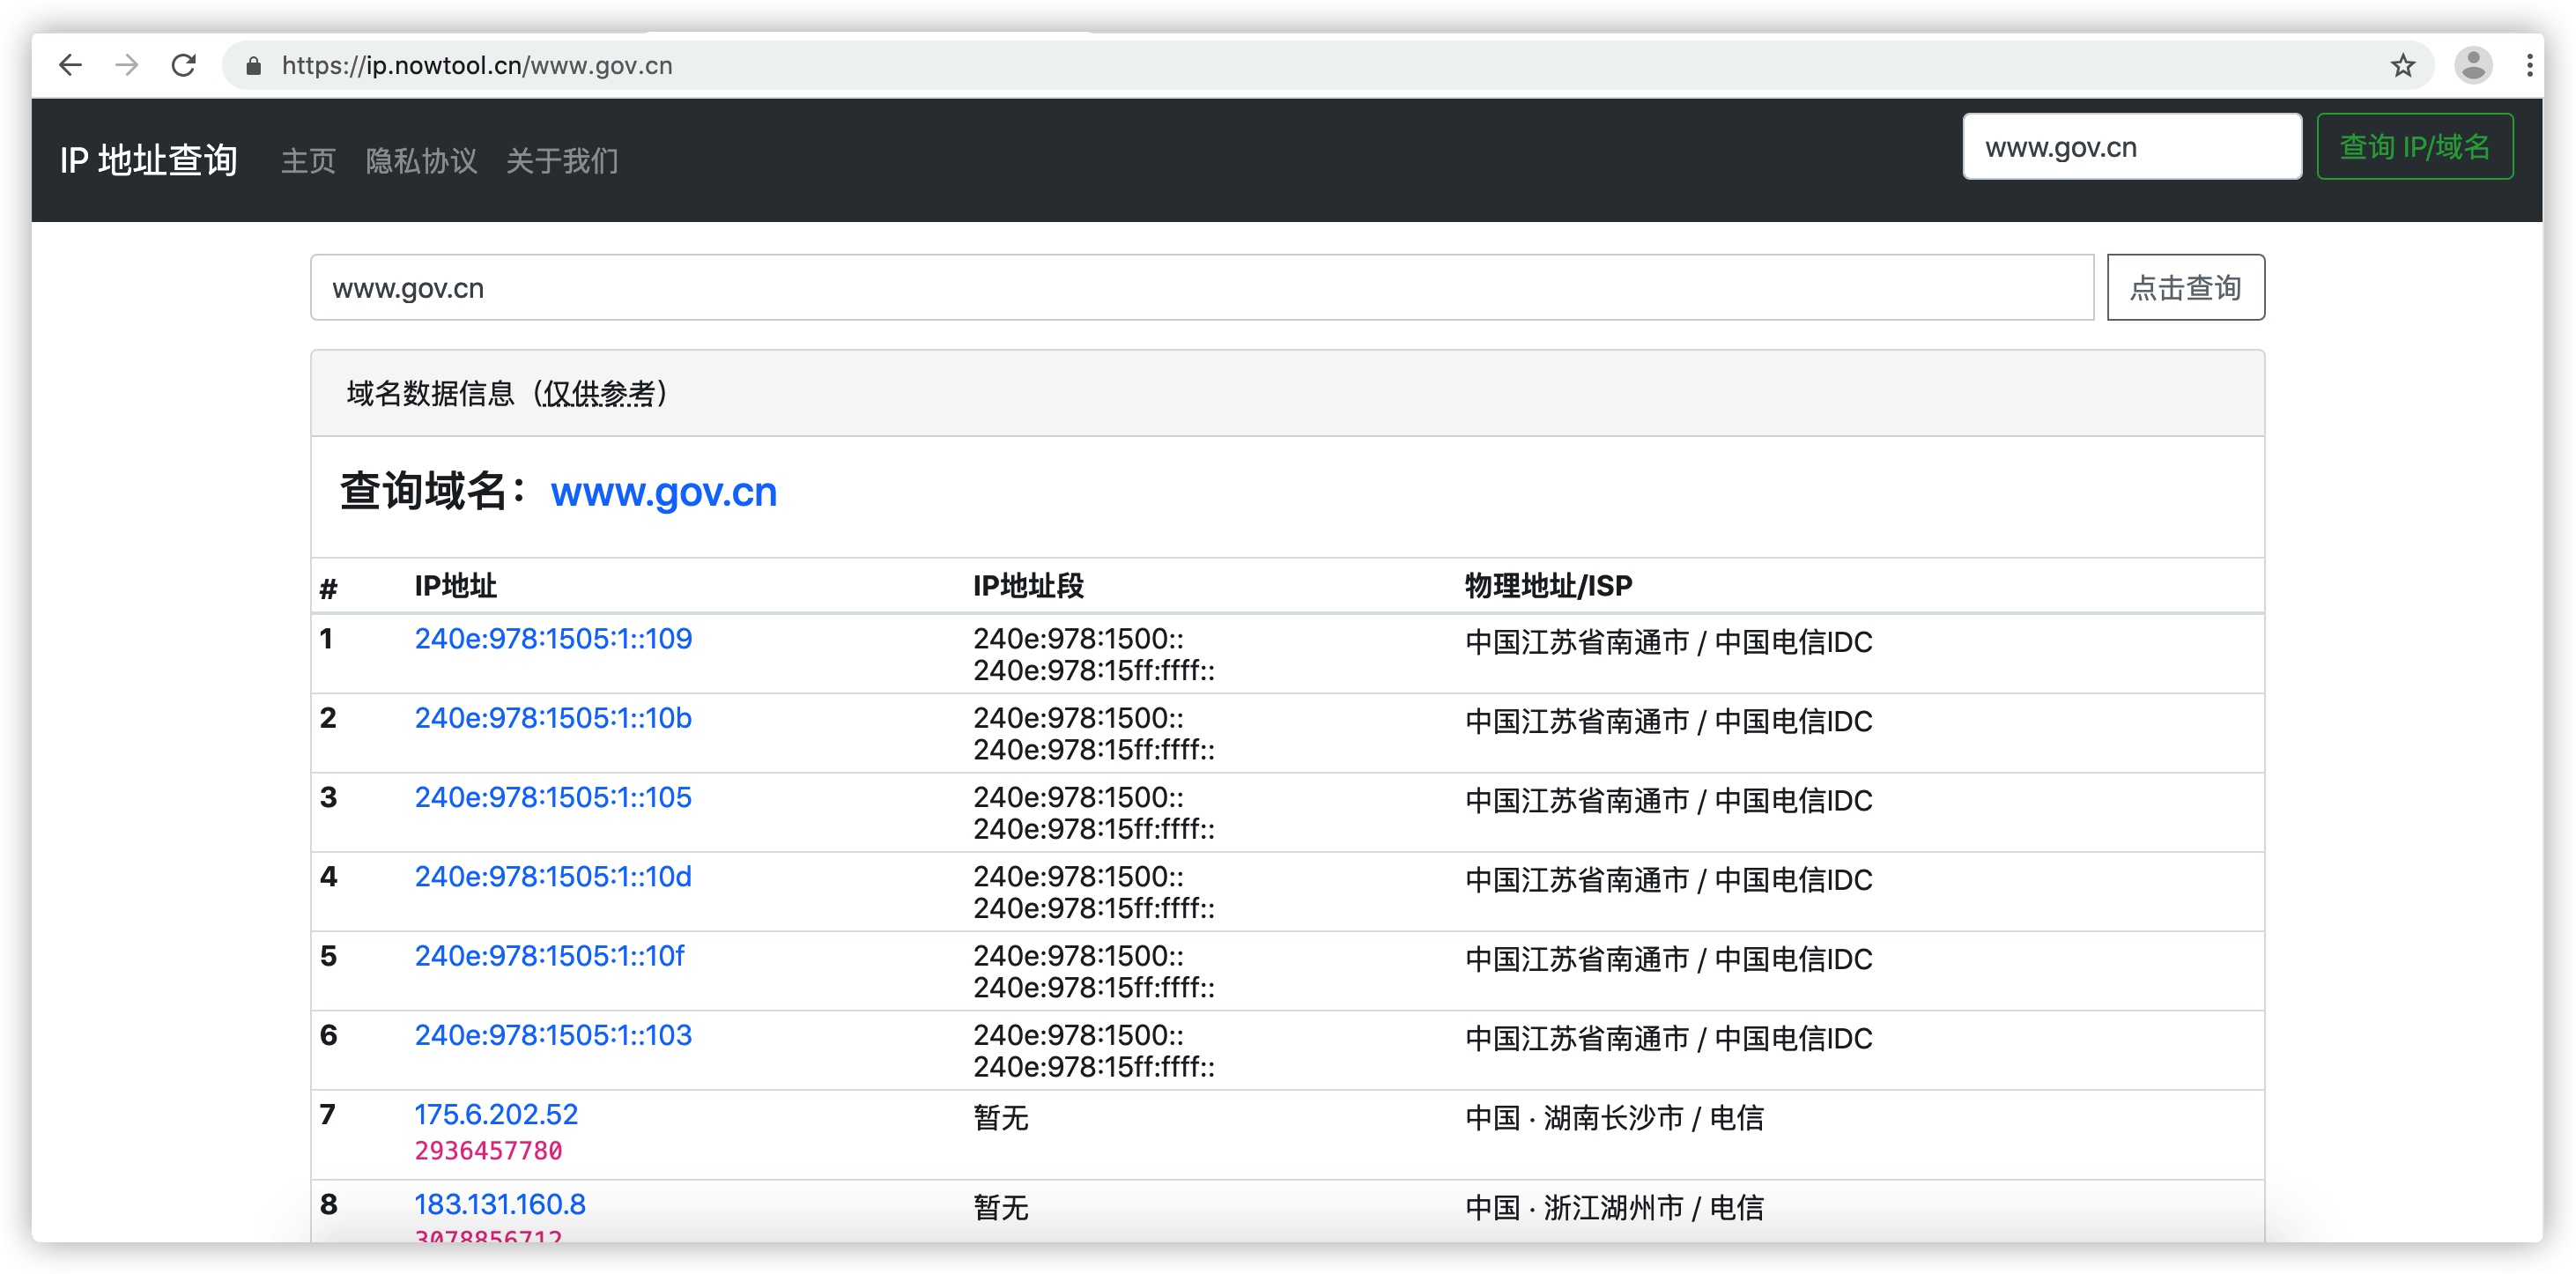Open the queried domain link www.gov.cn
The image size is (2576, 1274).
[x=663, y=492]
